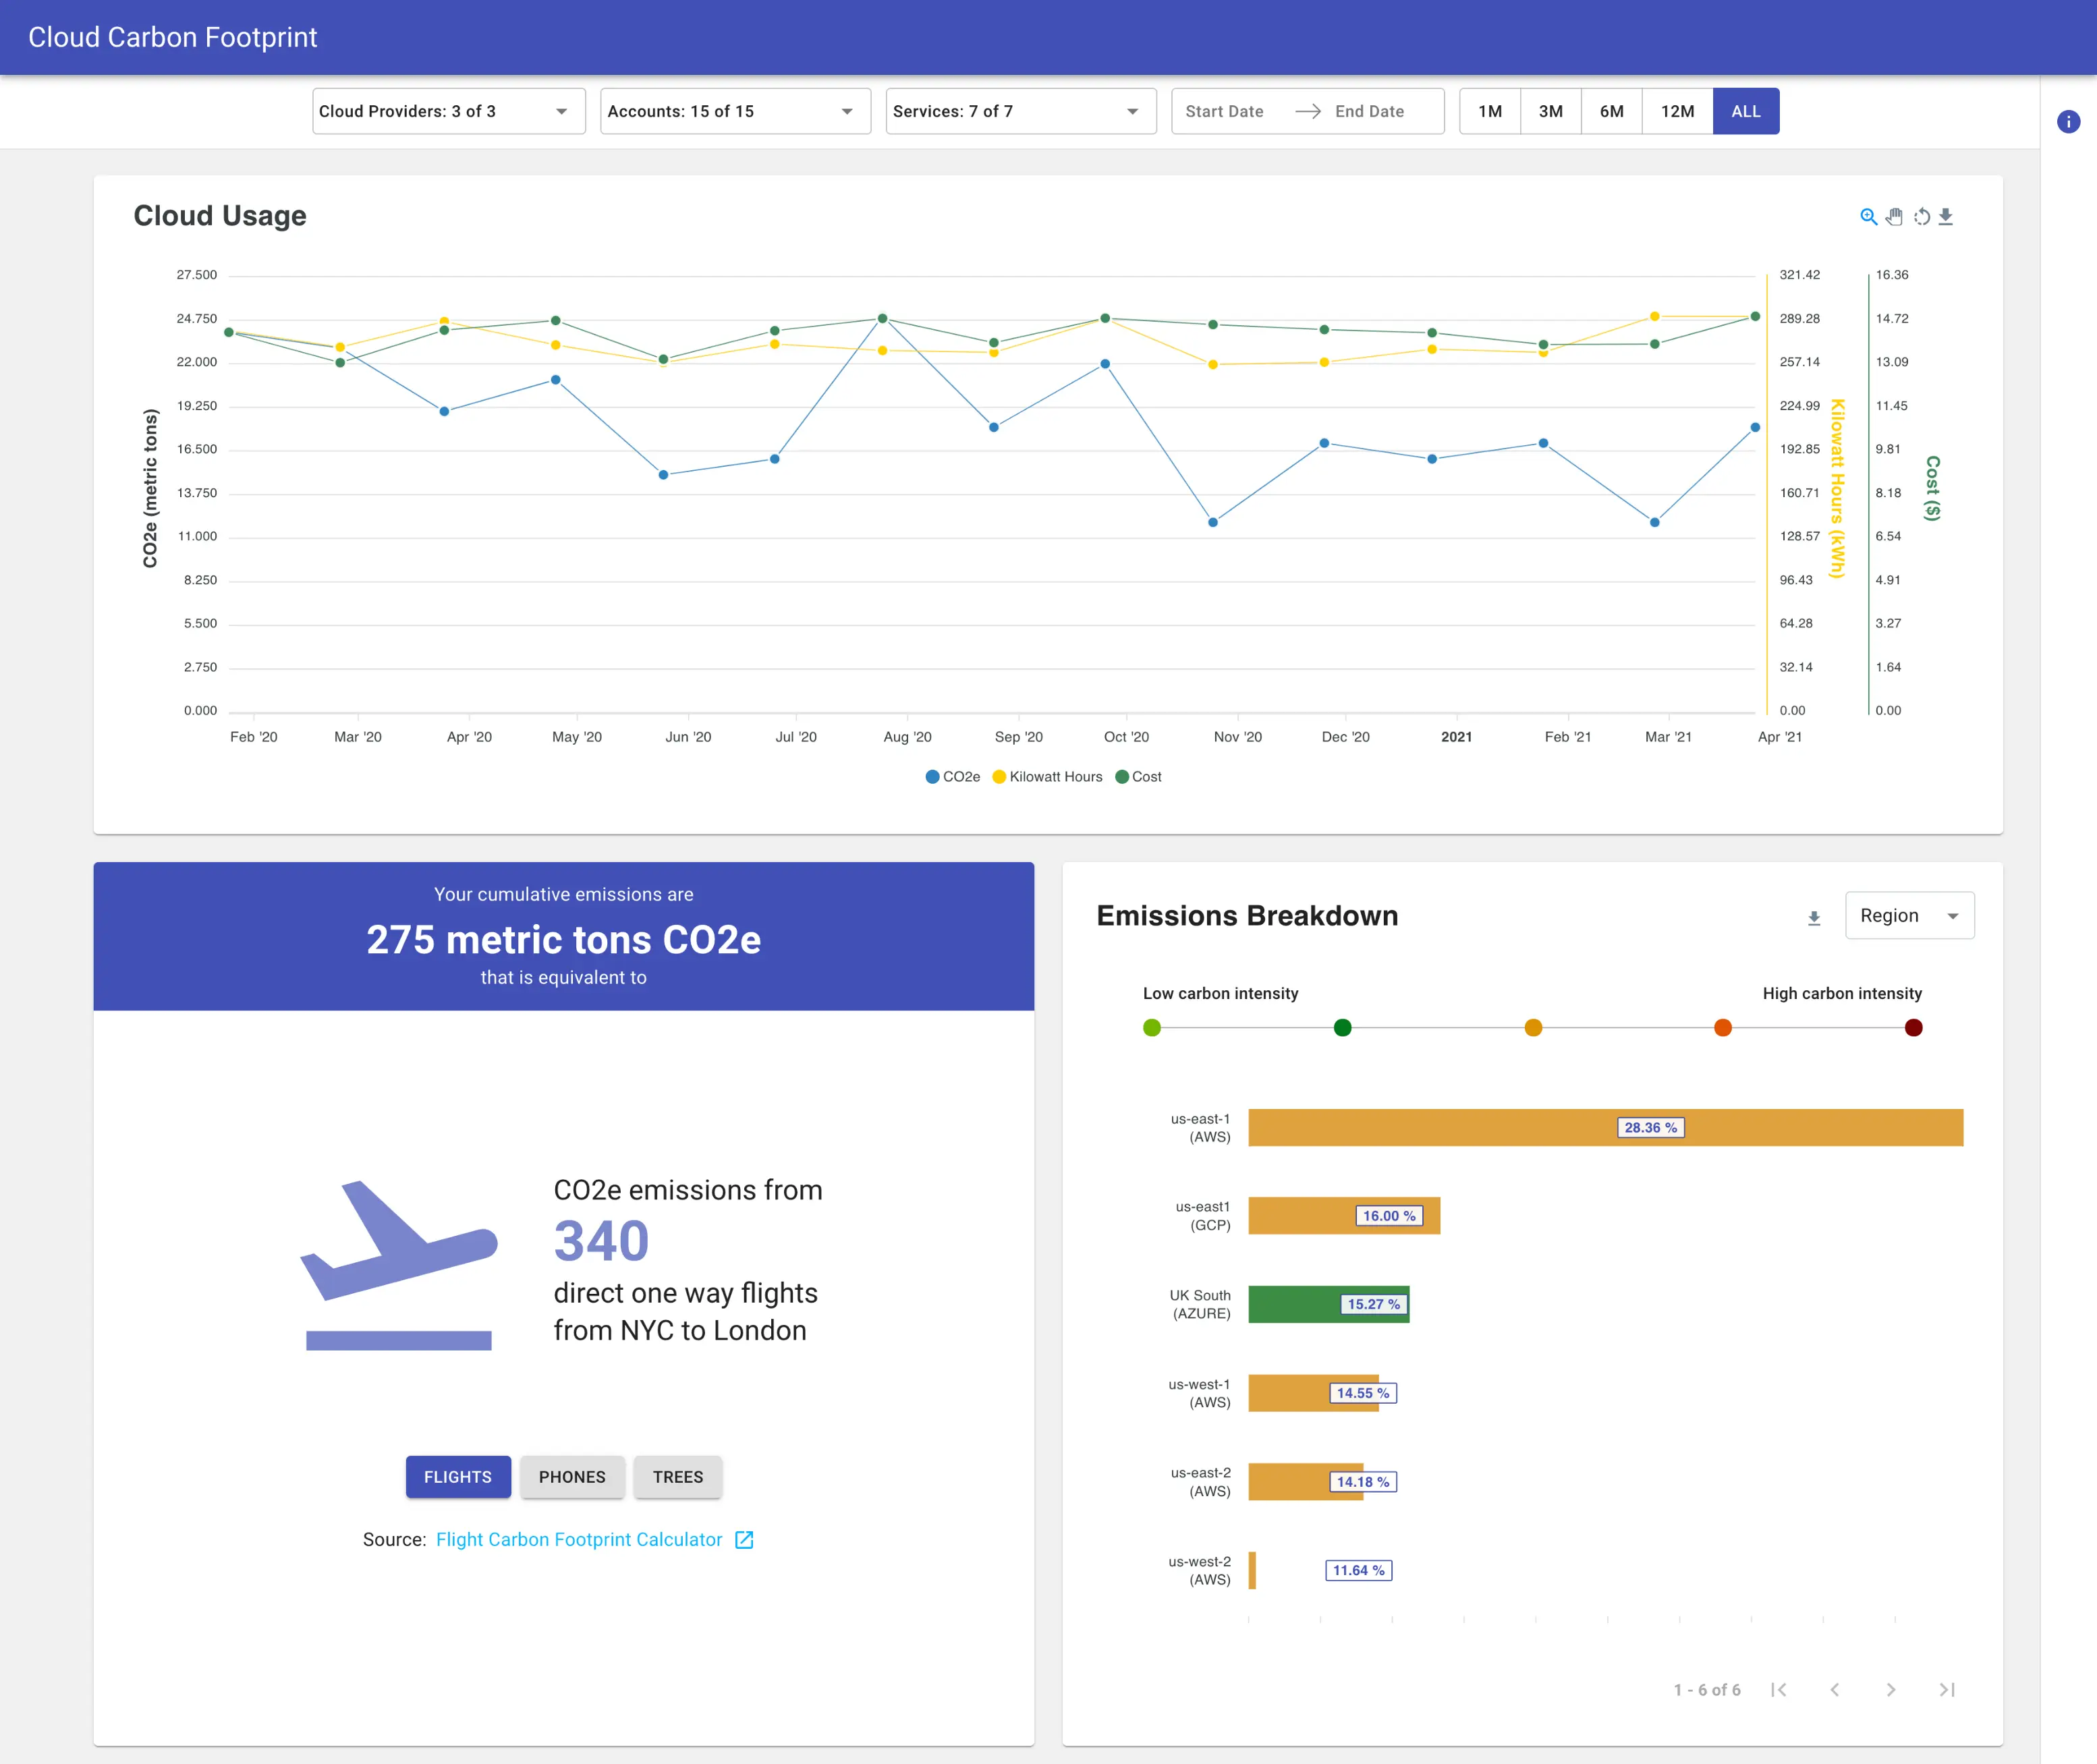The width and height of the screenshot is (2097, 1764).
Task: Jump to the last breakdown page
Action: (1946, 1689)
